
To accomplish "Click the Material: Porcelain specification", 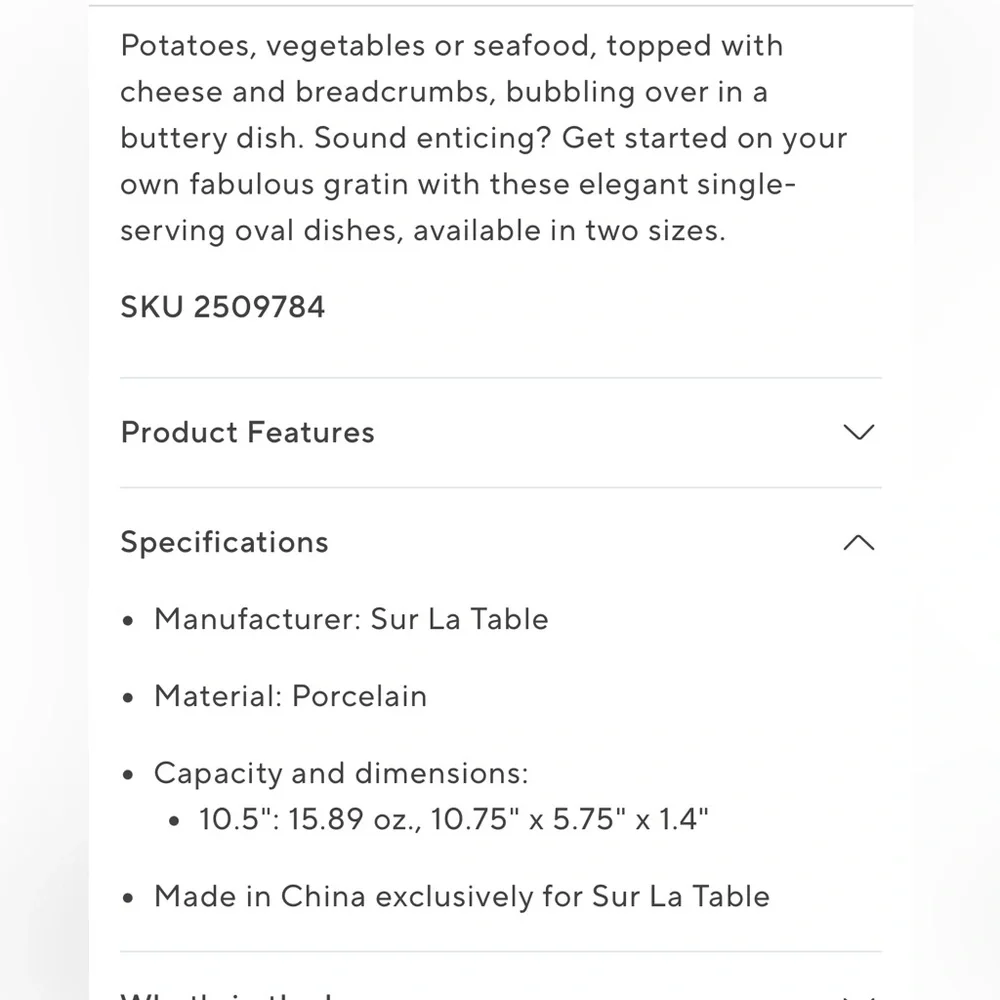I will coord(291,696).
